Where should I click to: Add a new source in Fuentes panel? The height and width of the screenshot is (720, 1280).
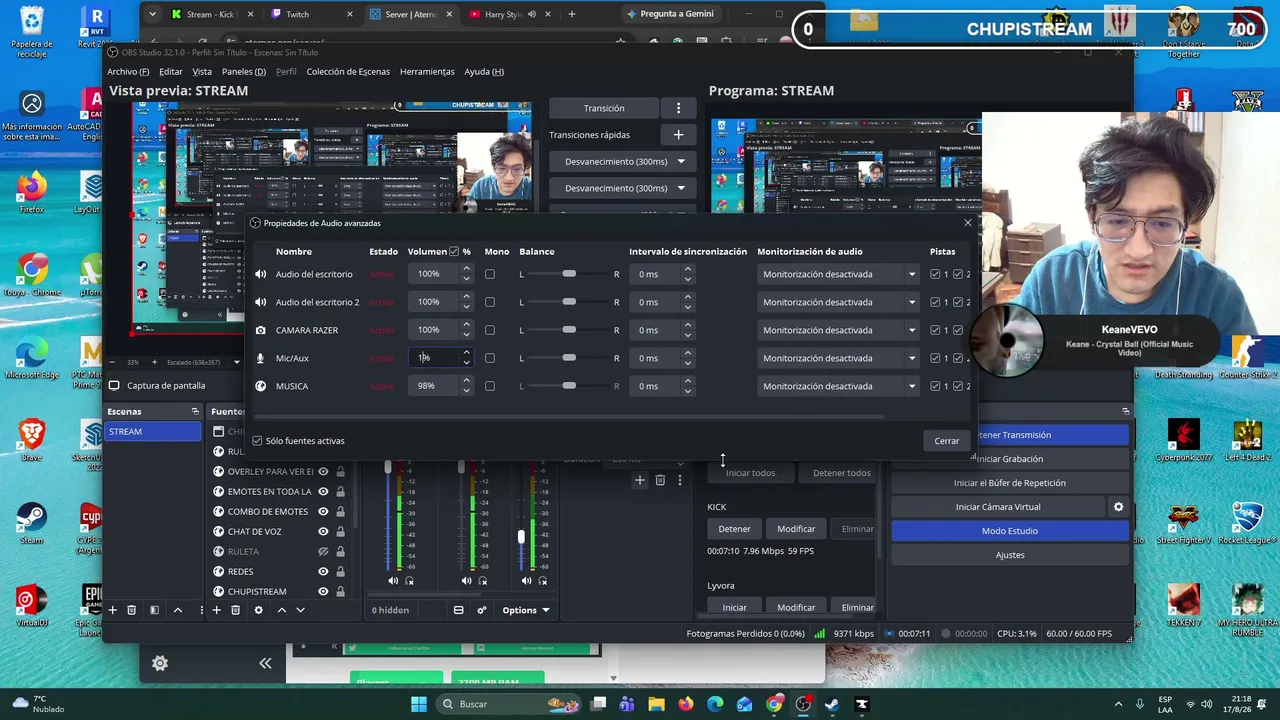click(x=216, y=610)
